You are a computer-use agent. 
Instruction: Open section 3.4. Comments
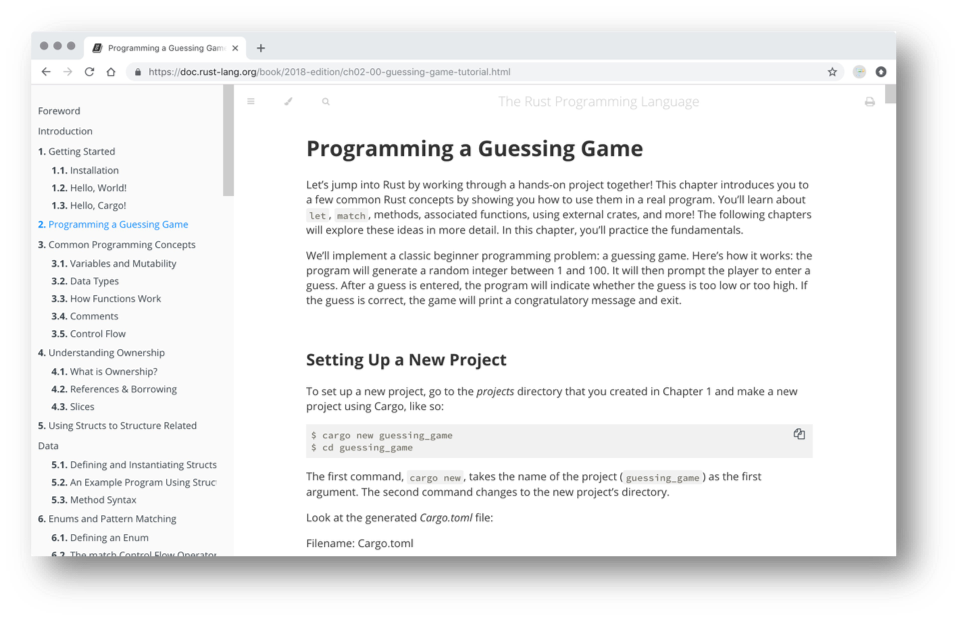tap(84, 316)
